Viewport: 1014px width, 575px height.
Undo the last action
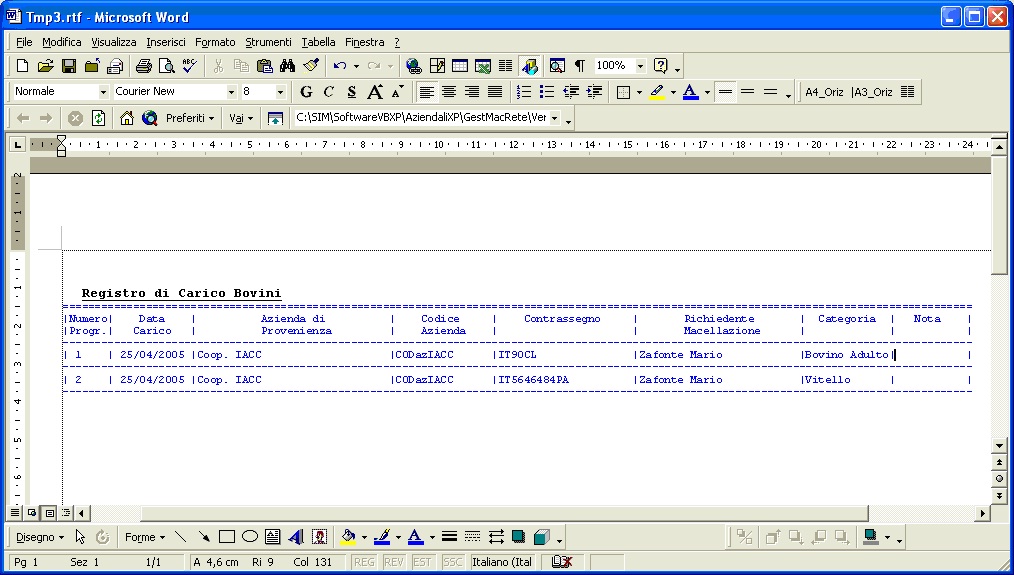[340, 65]
